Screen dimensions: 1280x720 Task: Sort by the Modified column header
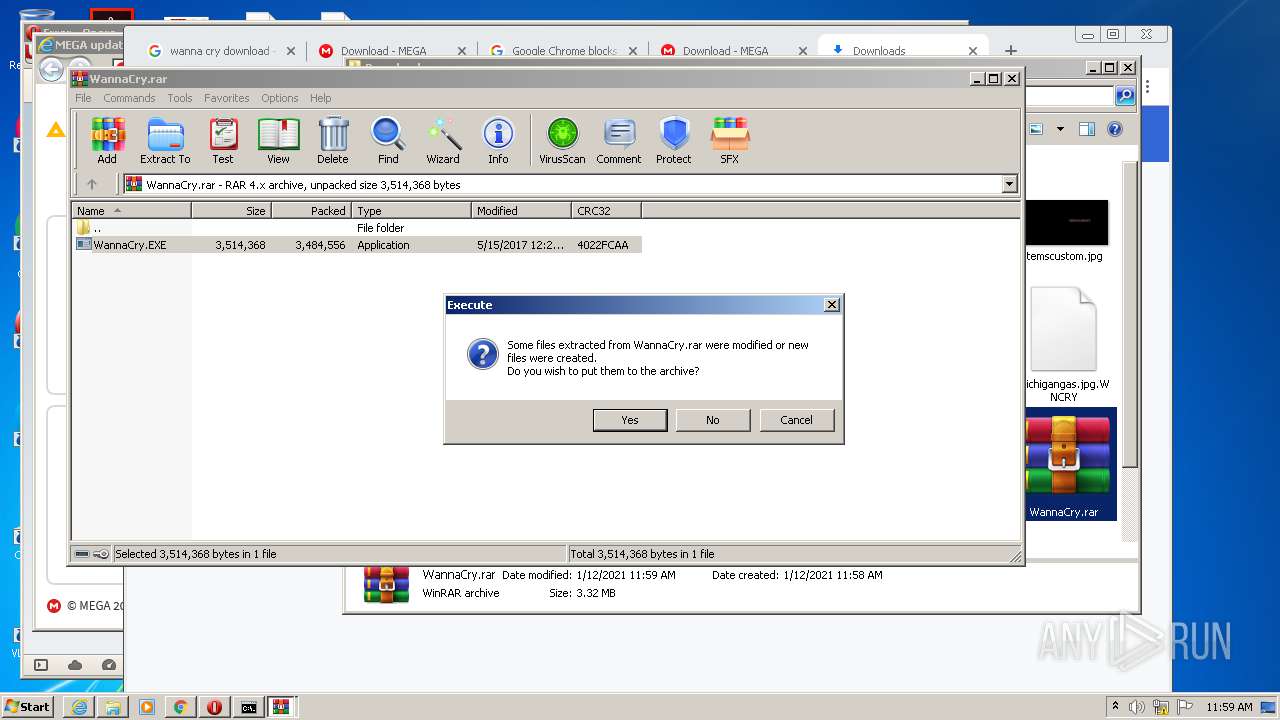[521, 211]
